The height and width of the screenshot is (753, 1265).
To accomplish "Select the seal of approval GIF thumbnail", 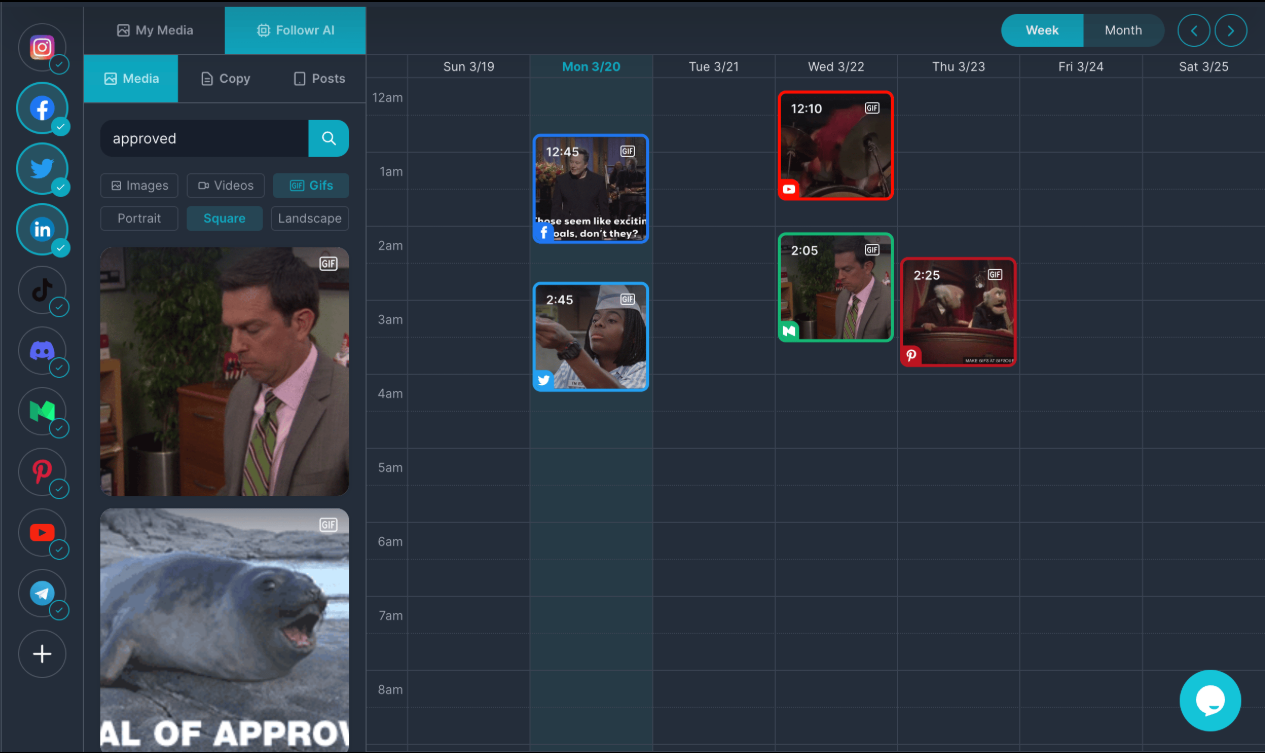I will (224, 630).
